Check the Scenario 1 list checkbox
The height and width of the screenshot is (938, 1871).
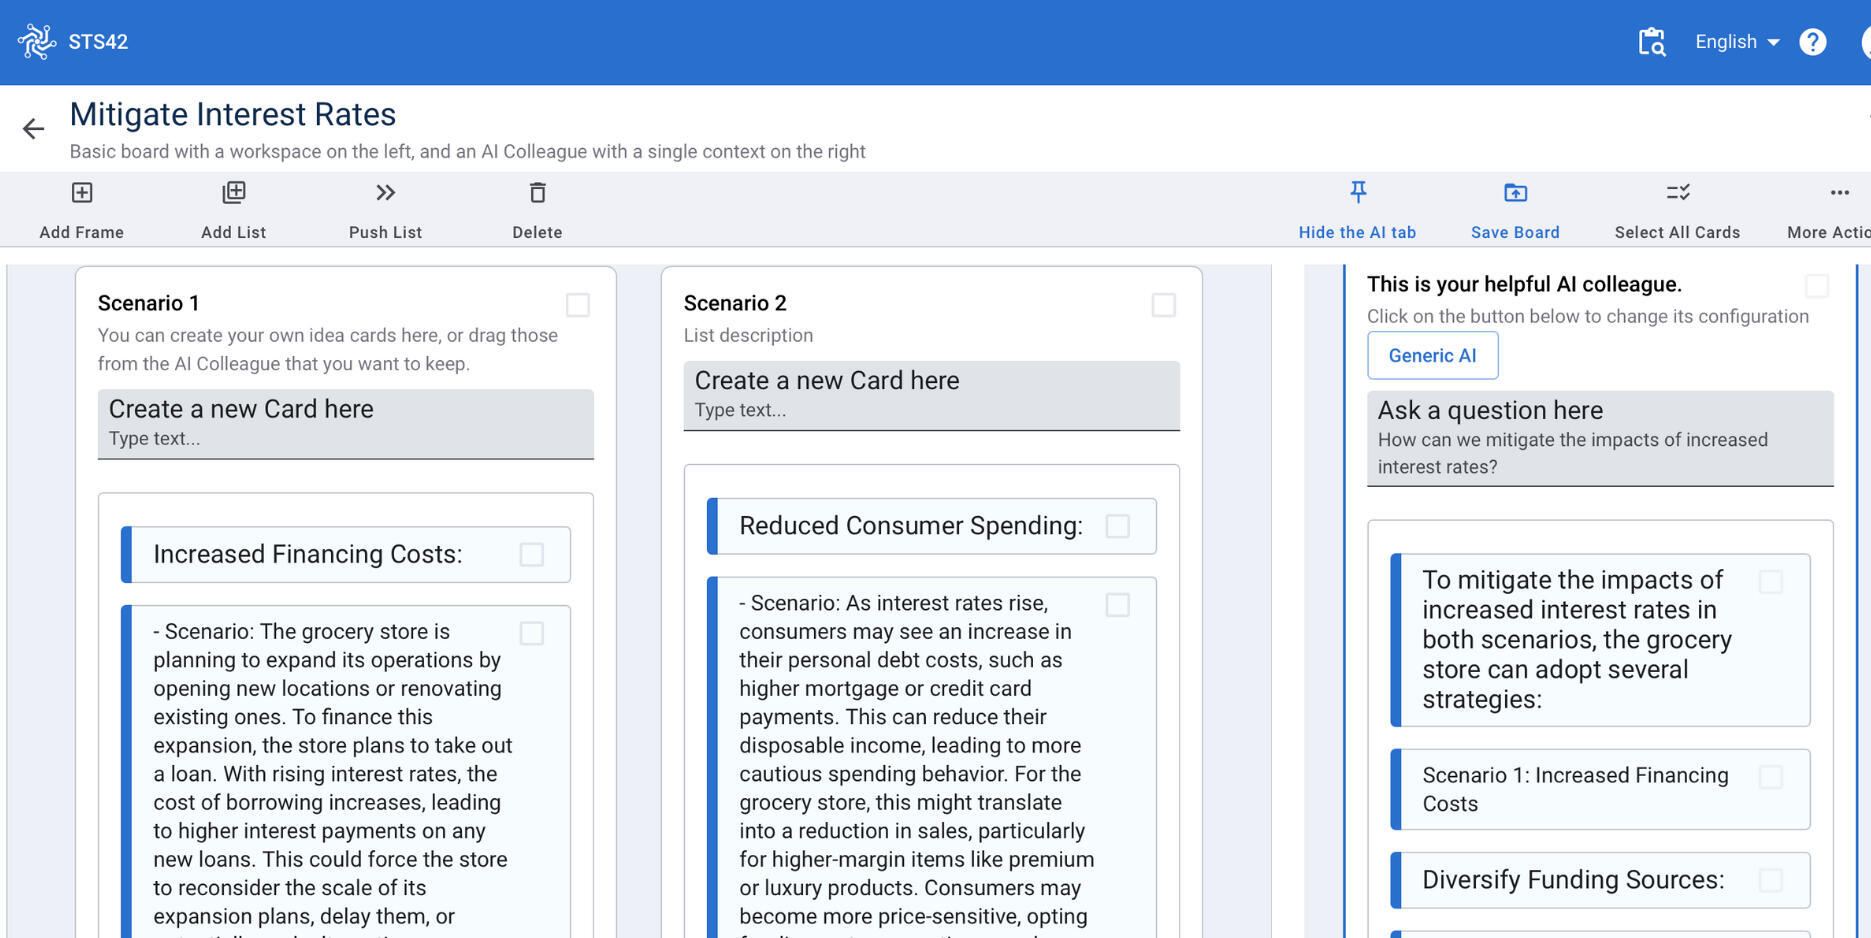coord(577,305)
